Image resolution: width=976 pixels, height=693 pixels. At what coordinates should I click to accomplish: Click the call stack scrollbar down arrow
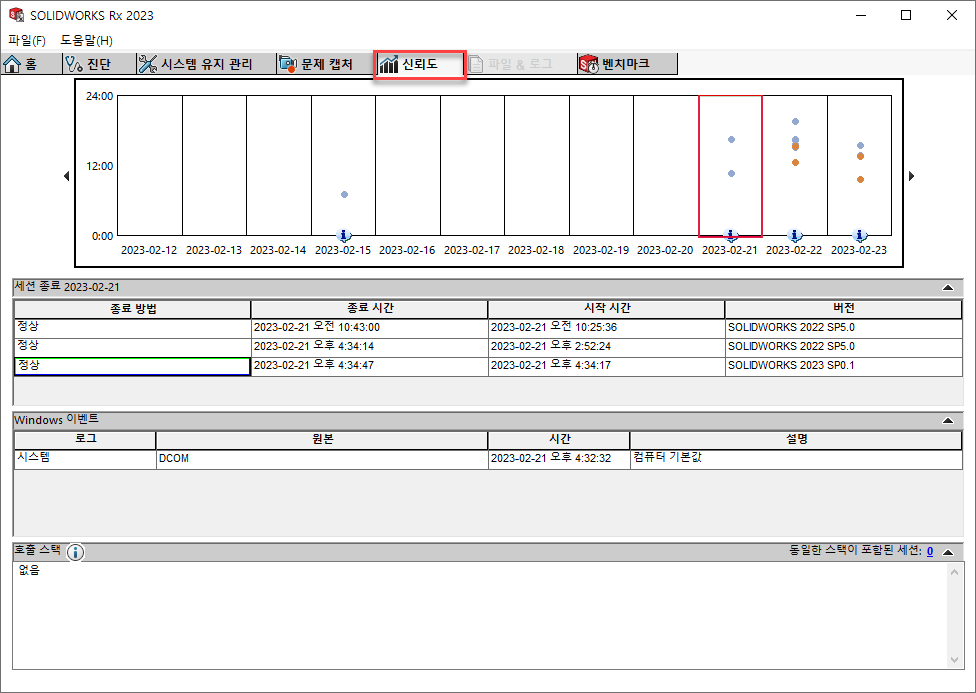click(955, 660)
